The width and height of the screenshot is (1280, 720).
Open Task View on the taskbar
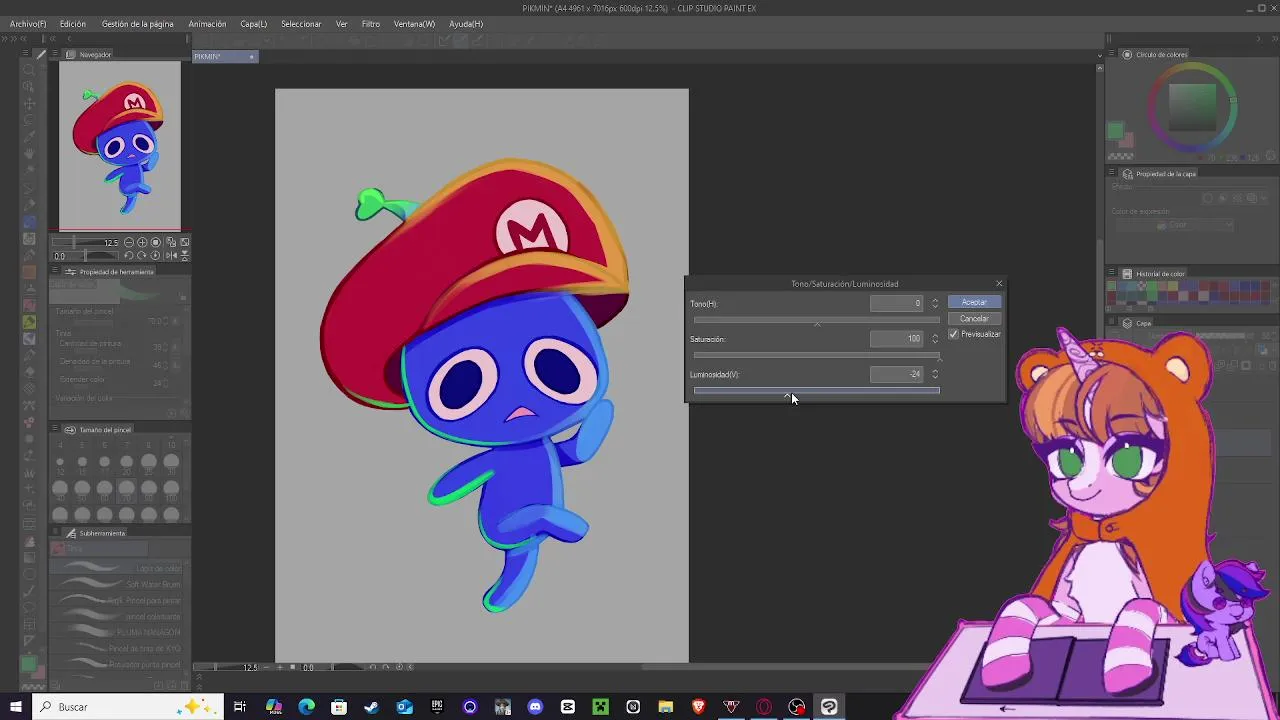[x=240, y=707]
